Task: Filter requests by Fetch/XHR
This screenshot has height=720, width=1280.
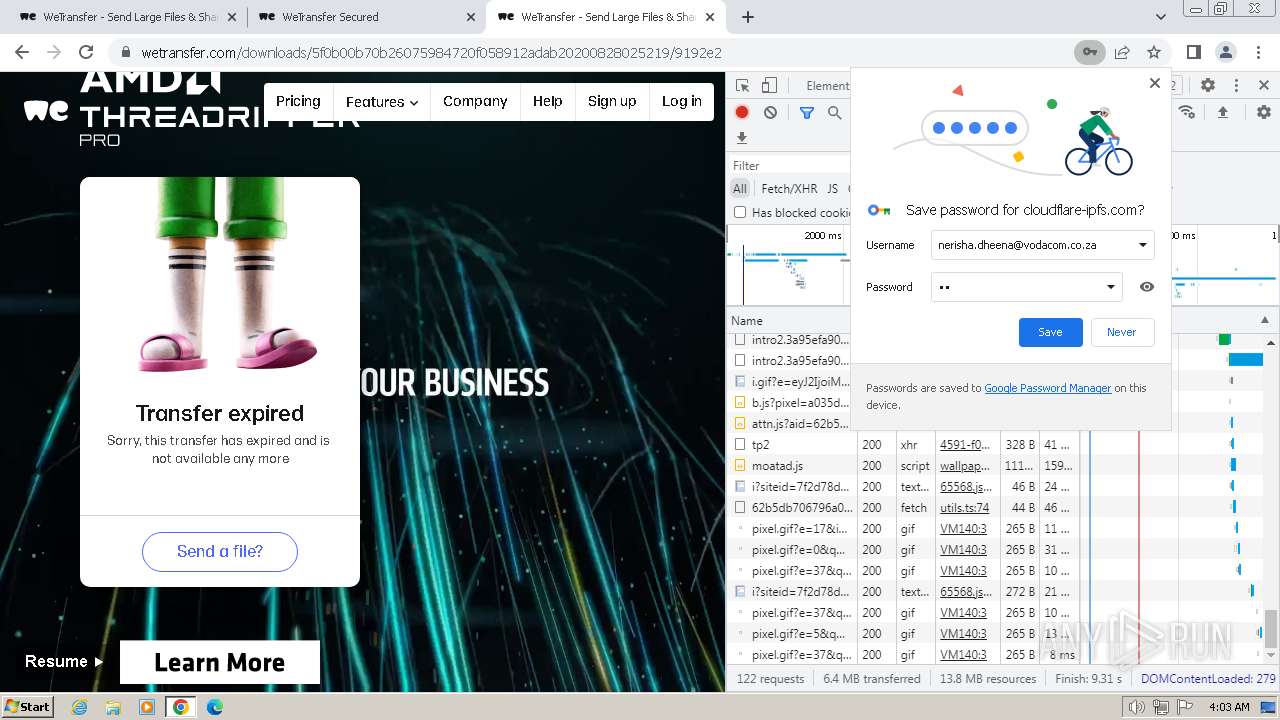Action: [789, 188]
